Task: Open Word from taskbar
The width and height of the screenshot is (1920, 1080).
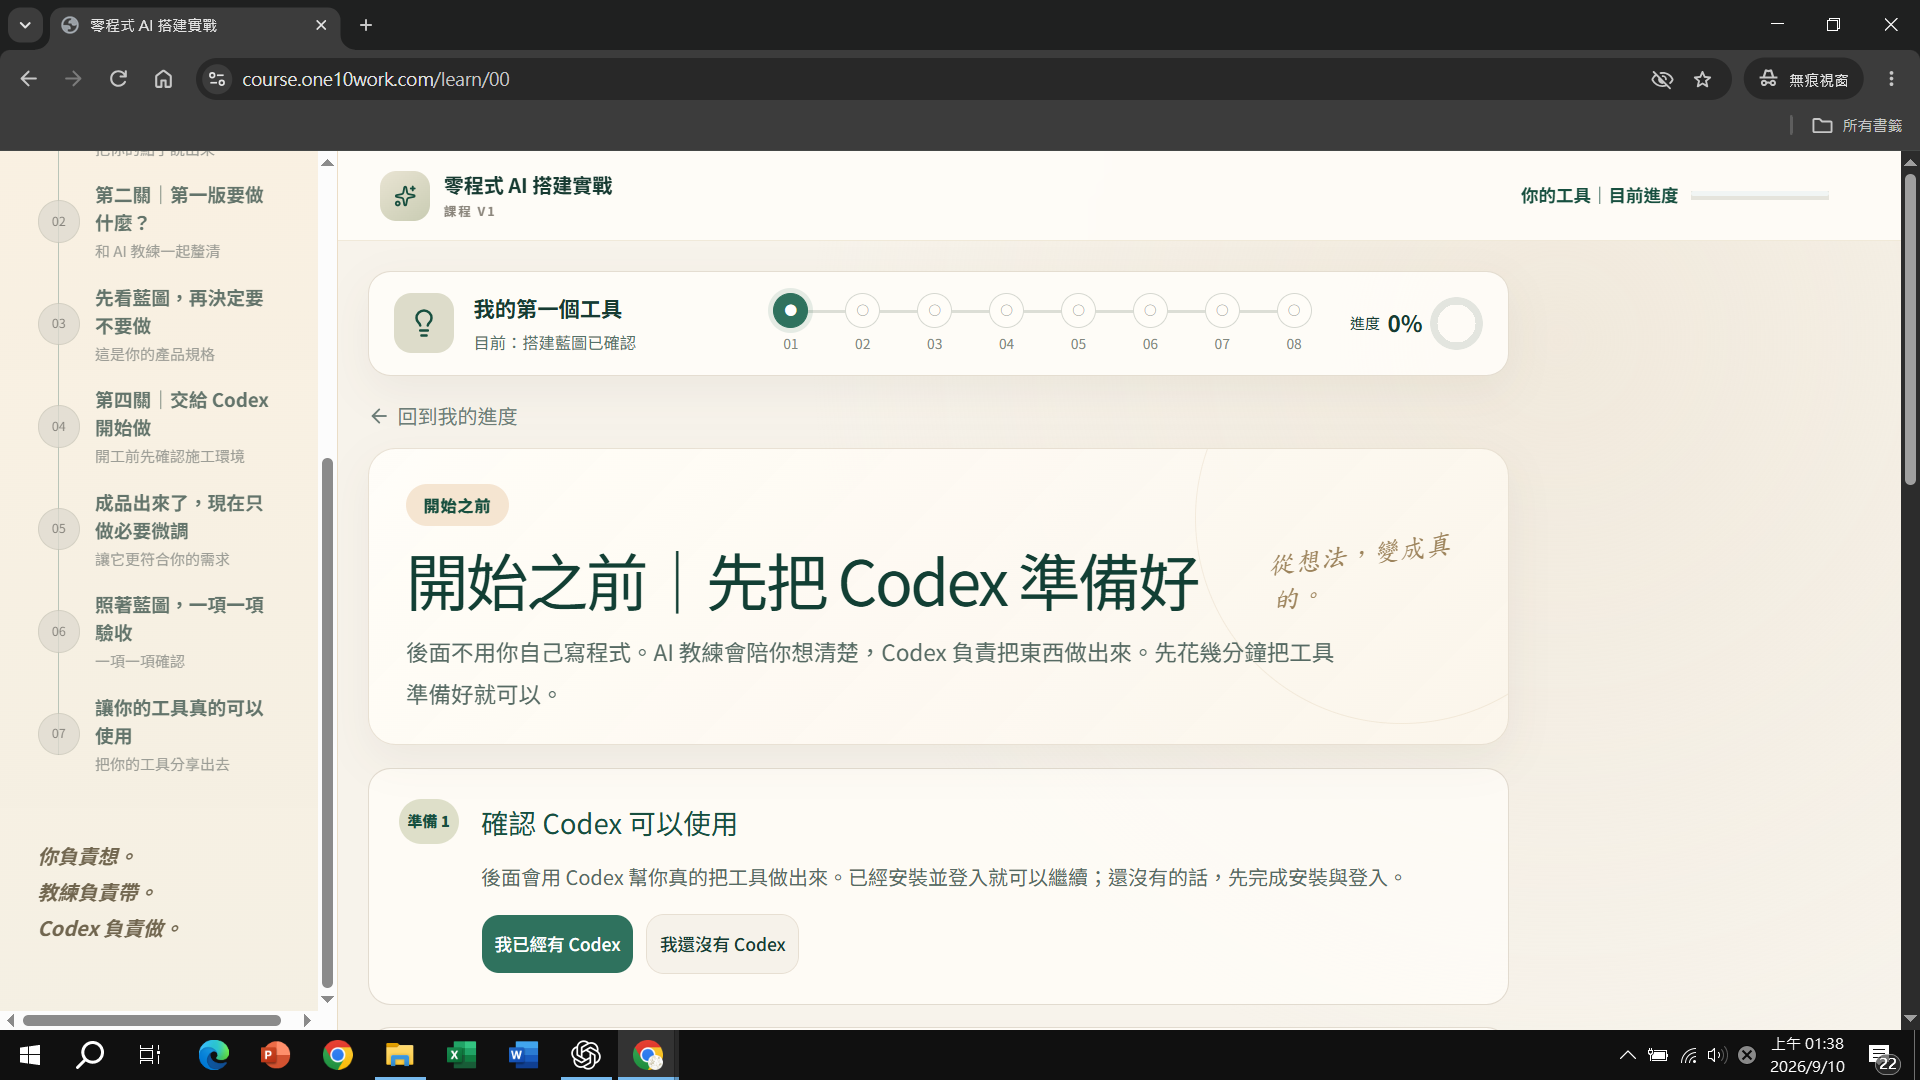Action: tap(523, 1055)
